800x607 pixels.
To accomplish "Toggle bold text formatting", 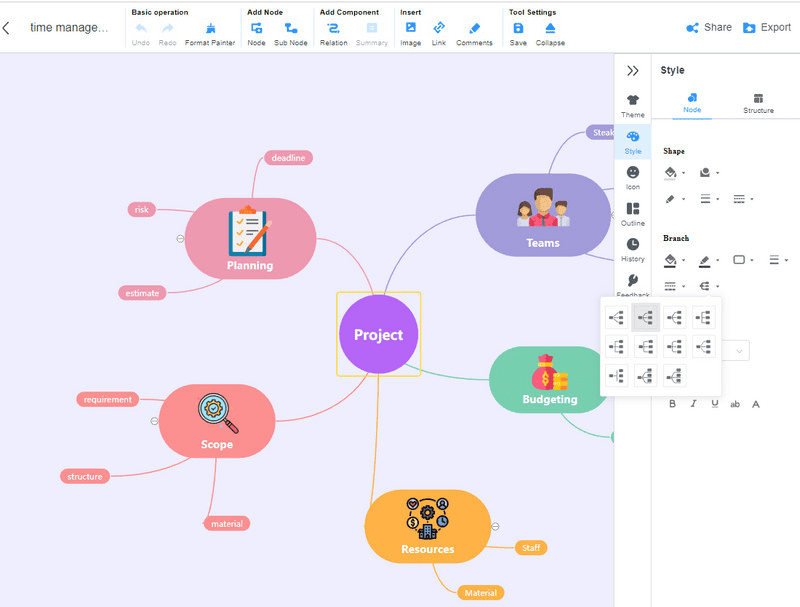I will click(x=672, y=404).
